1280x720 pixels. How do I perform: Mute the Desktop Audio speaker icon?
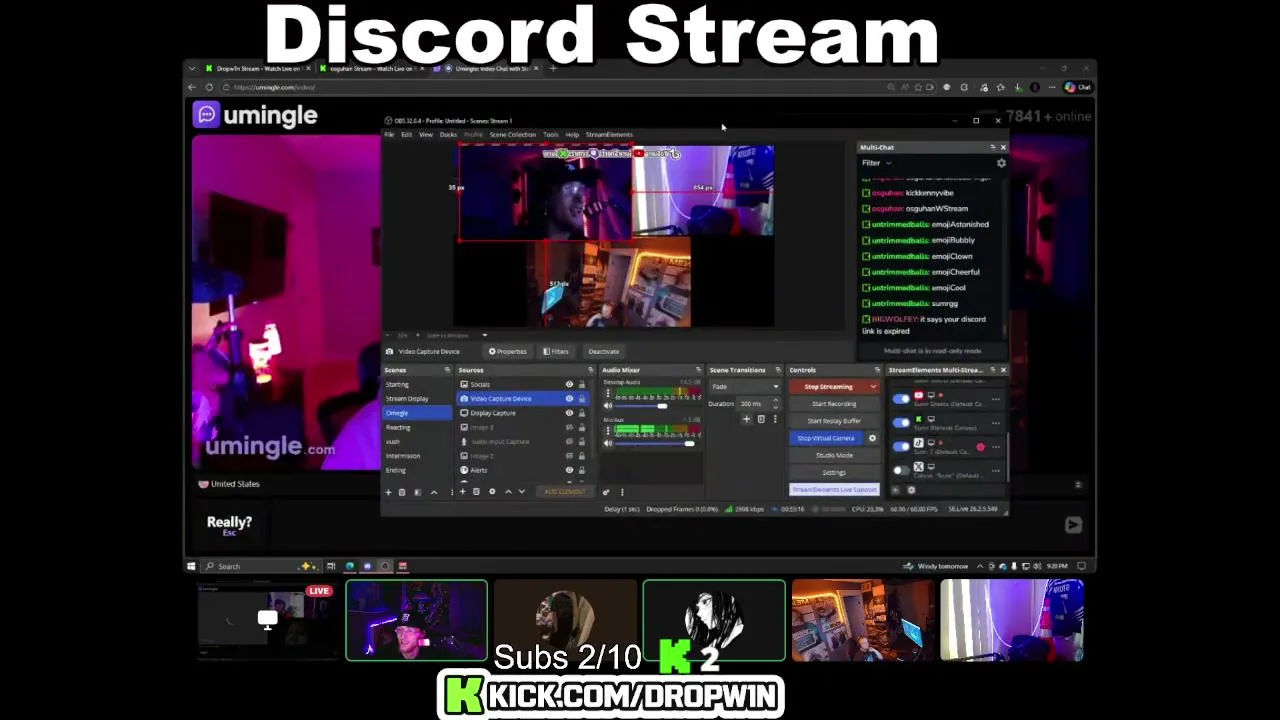(x=608, y=405)
